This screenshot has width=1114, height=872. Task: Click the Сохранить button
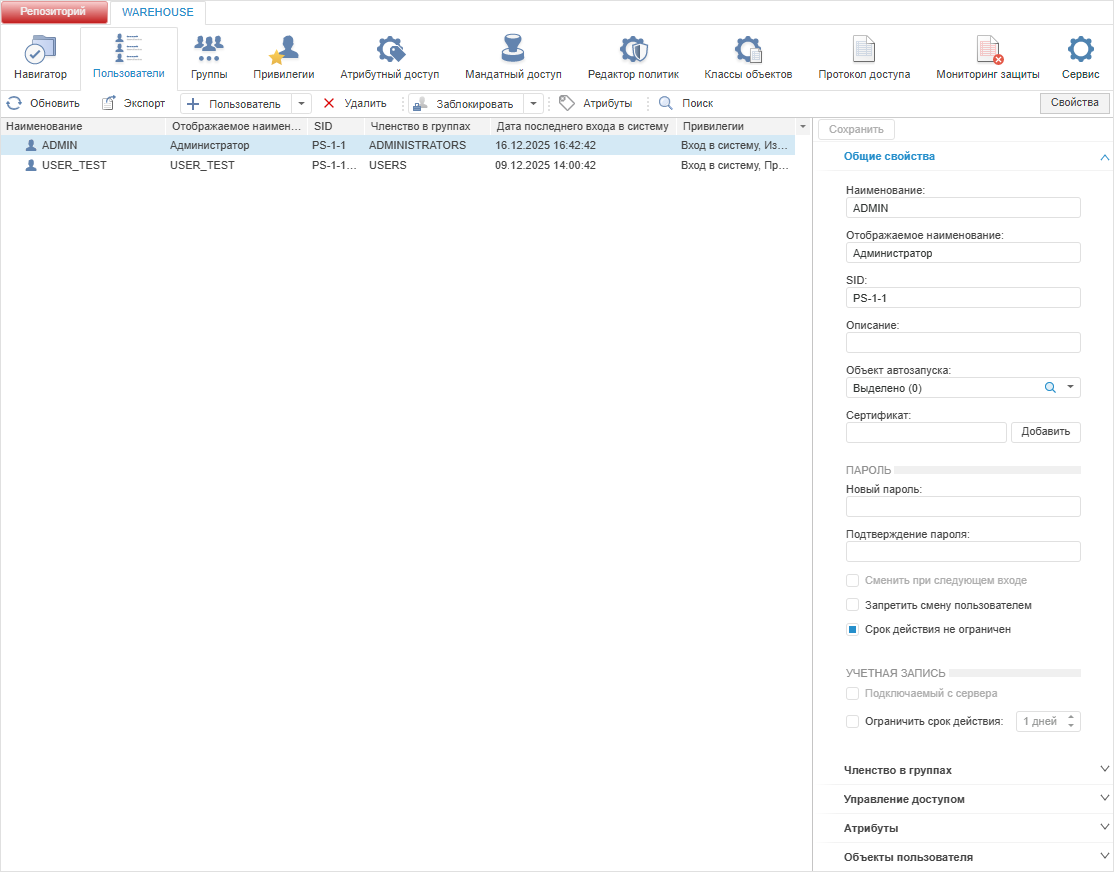pos(856,129)
